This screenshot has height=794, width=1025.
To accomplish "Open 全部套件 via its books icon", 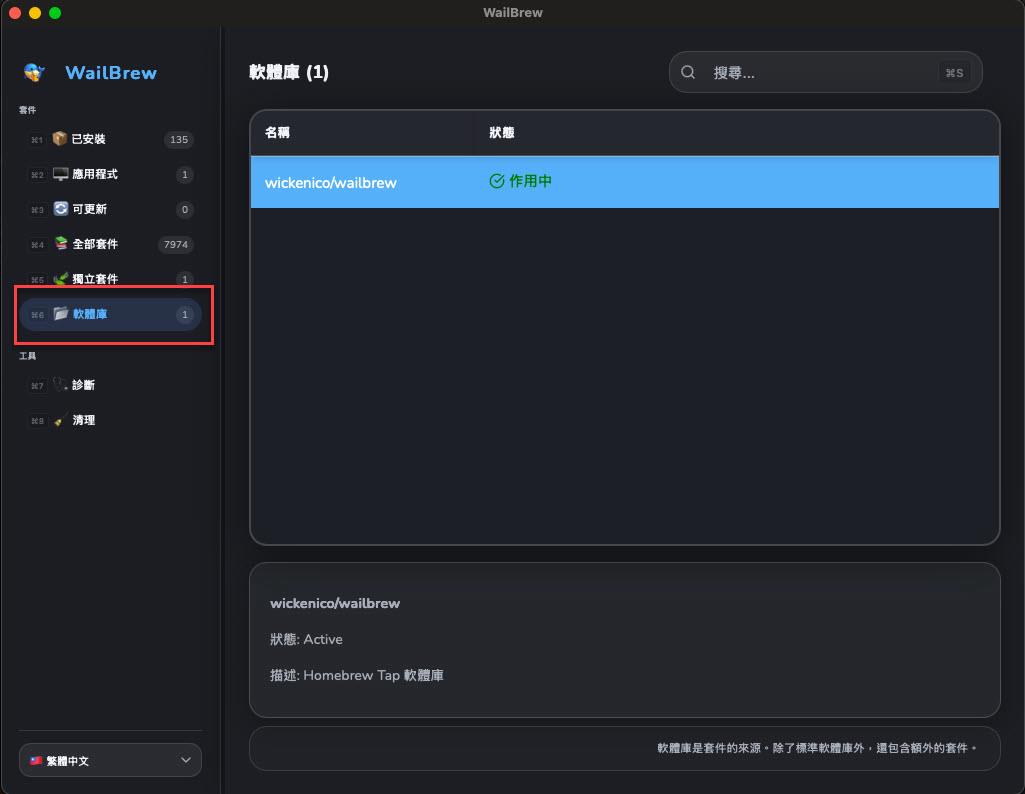I will (60, 244).
